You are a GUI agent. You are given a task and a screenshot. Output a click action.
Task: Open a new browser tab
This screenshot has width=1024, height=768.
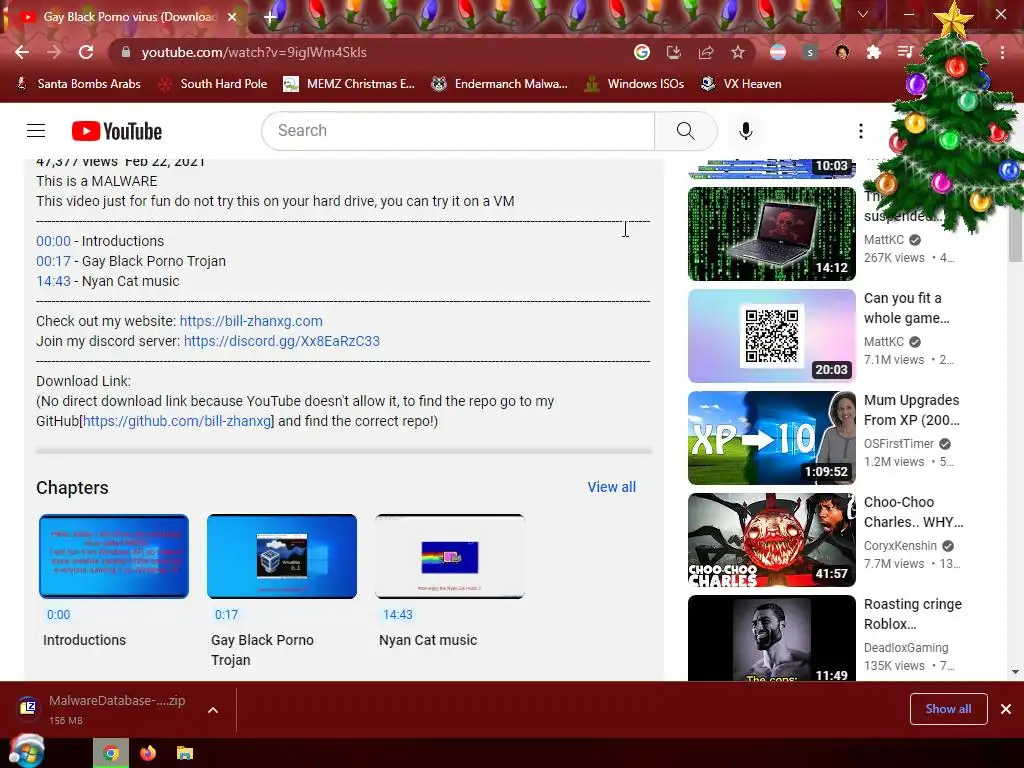click(270, 18)
